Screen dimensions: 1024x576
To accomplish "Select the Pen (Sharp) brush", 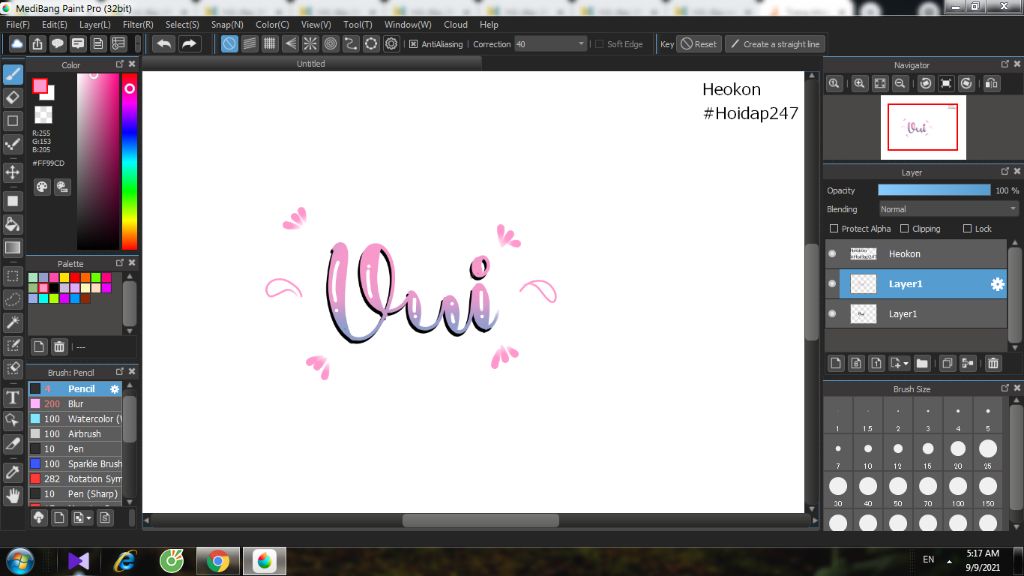I will pos(75,494).
